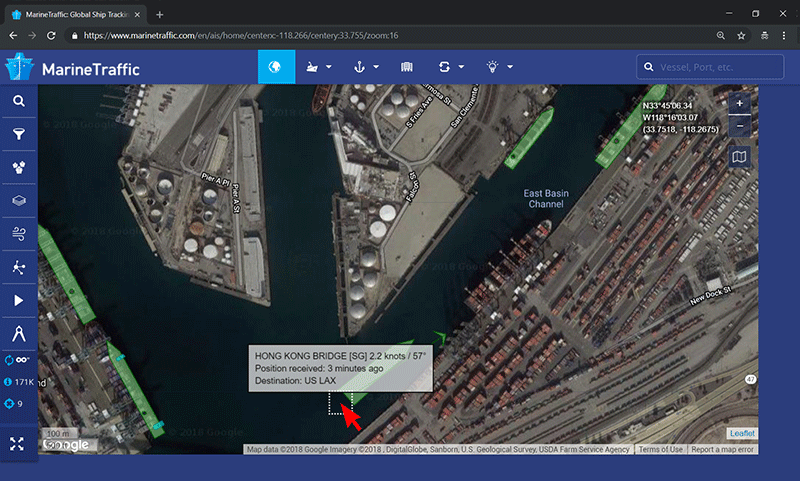Open the Live Map globe tab
800x481 pixels.
tap(276, 67)
